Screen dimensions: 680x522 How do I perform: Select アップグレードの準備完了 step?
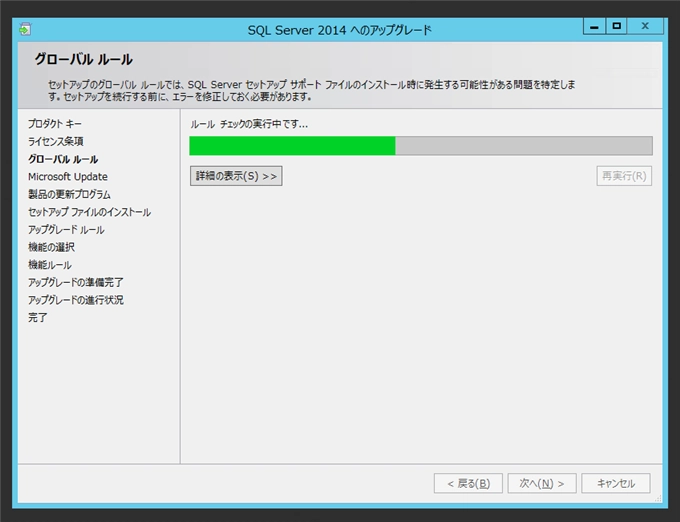pyautogui.click(x=75, y=283)
